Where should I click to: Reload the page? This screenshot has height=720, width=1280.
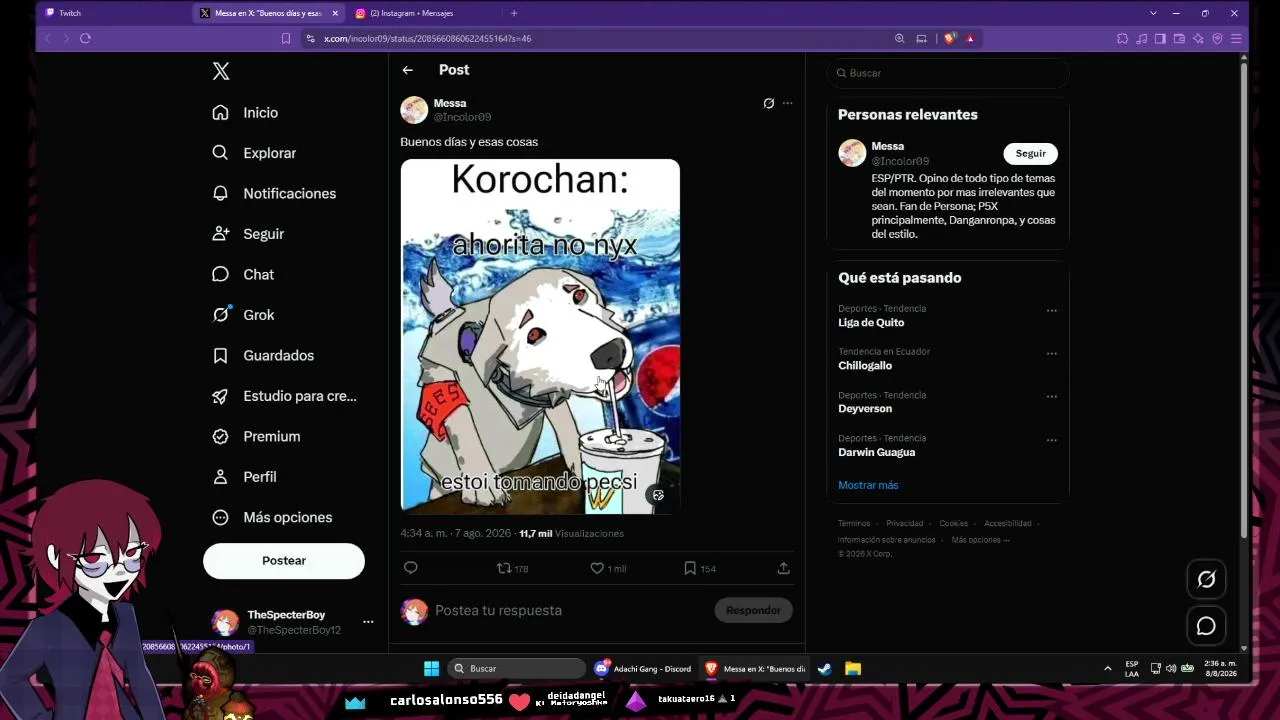pyautogui.click(x=85, y=38)
